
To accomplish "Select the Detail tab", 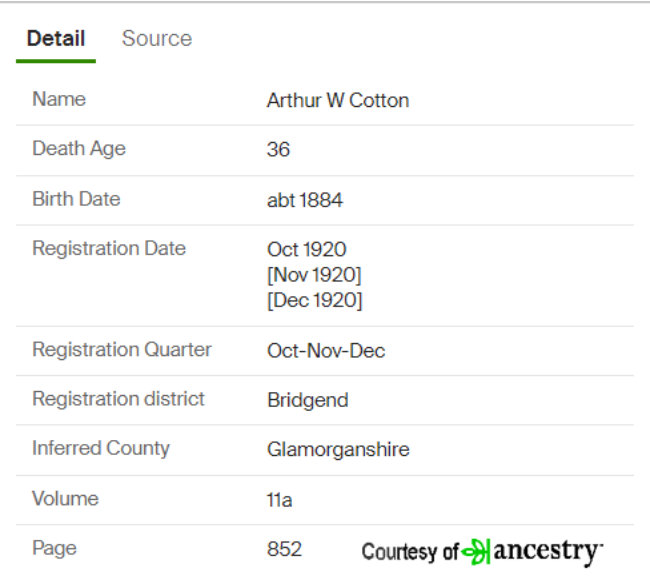I will click(x=56, y=39).
